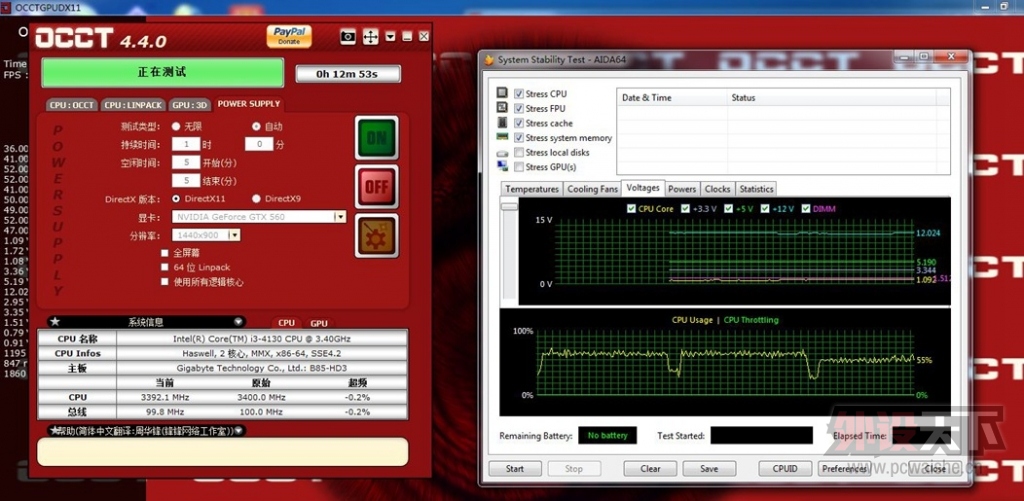
Task: Click the AIDA64 flame icon in the title bar
Action: click(489, 59)
